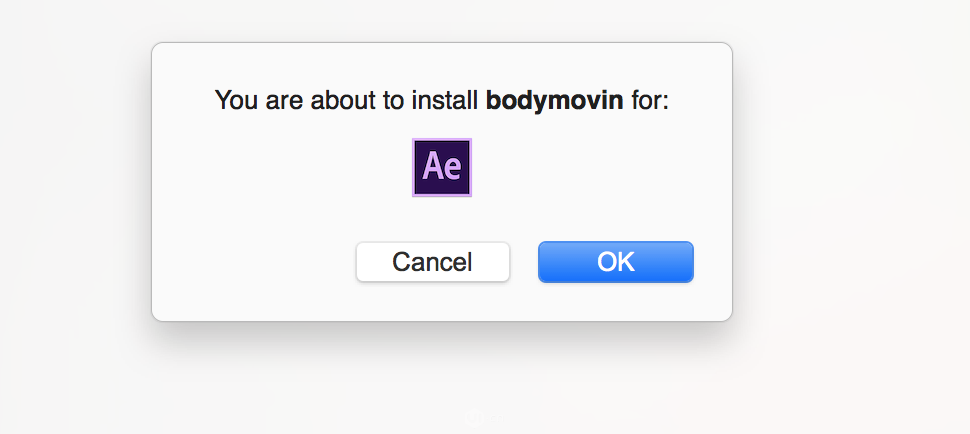Screen dimensions: 970x434
Task: Confirm bodymovin installation with OK
Action: coord(615,262)
